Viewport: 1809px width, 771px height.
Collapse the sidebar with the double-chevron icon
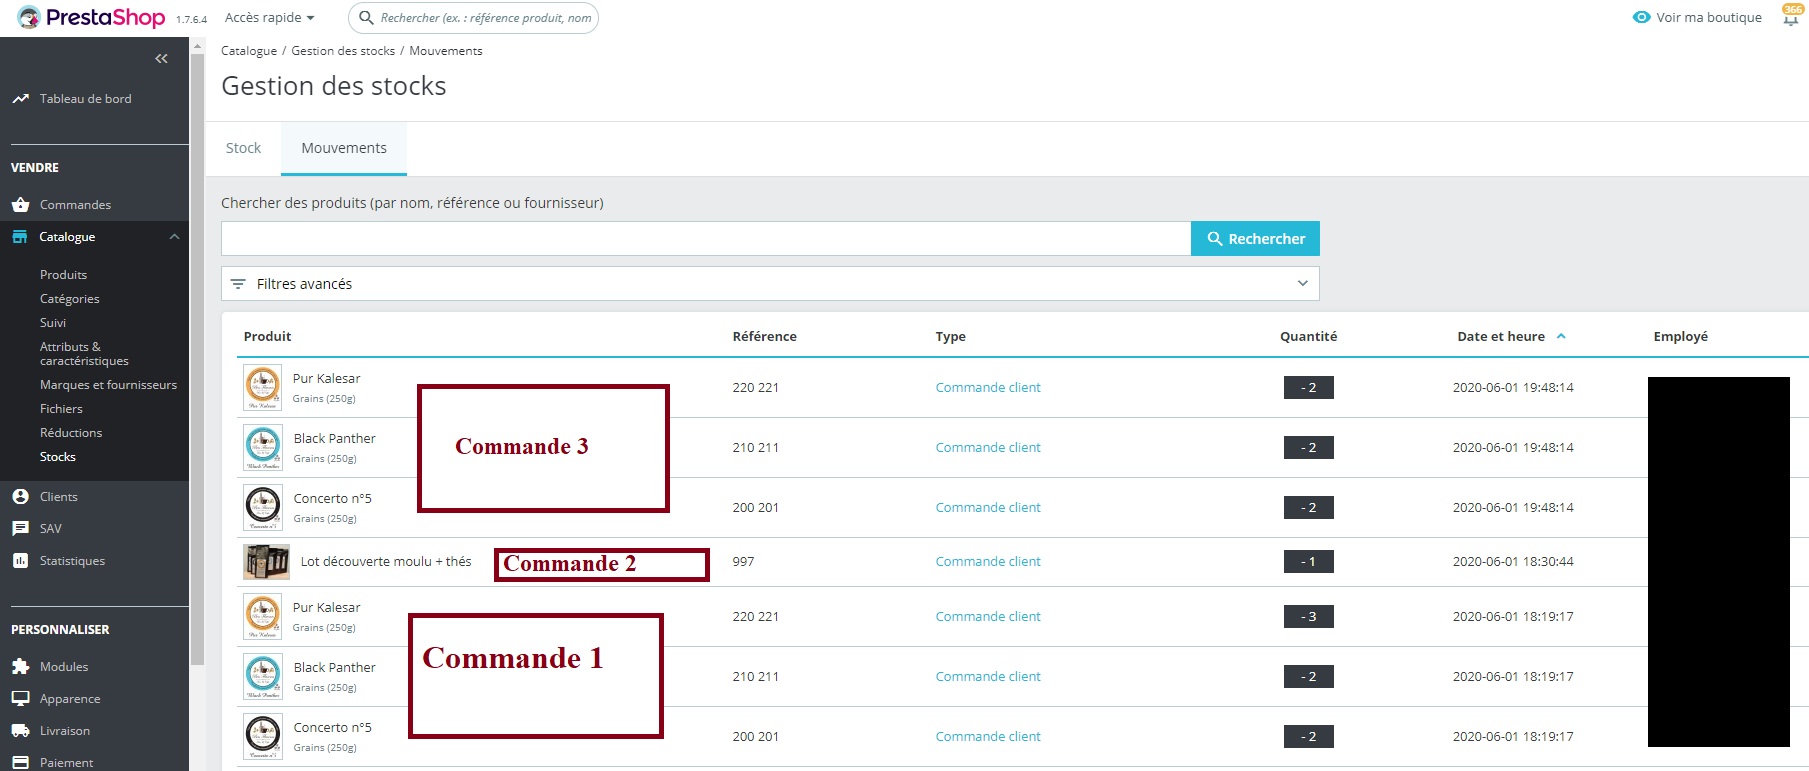tap(161, 59)
